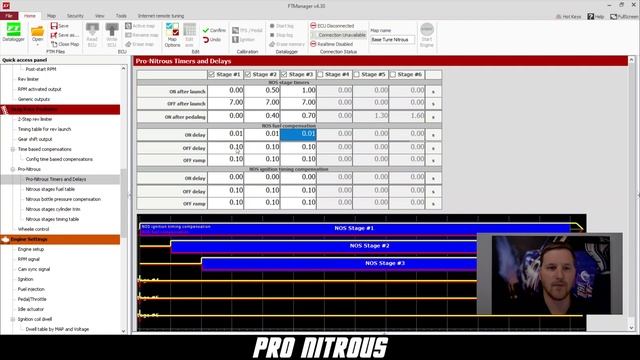Click the Close Map icon

(x=54, y=44)
